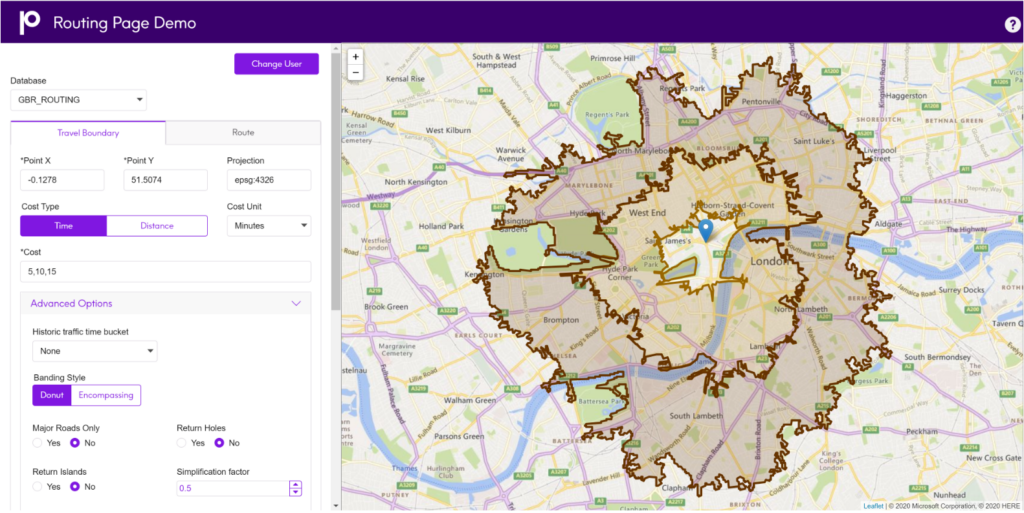
Task: Click the map zoom in button
Action: pos(355,57)
